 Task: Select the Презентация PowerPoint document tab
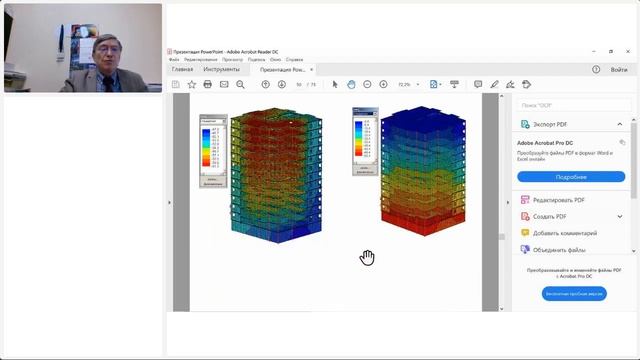pos(282,70)
